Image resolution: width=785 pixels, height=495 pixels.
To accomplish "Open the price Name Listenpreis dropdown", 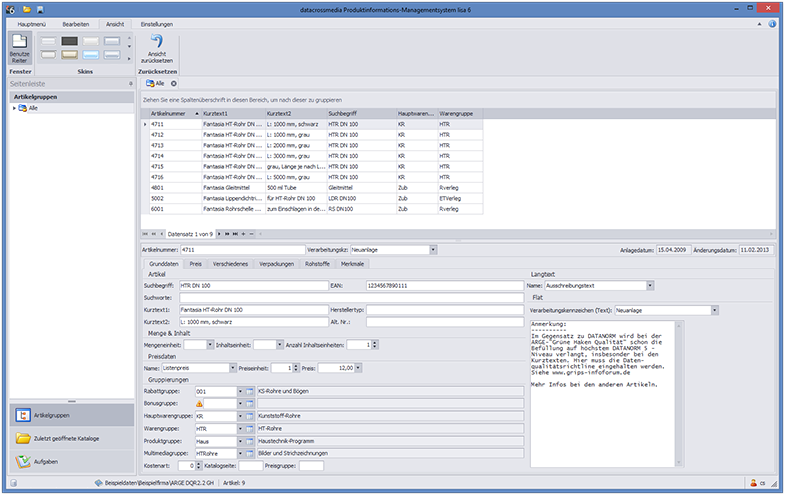I will click(x=233, y=368).
